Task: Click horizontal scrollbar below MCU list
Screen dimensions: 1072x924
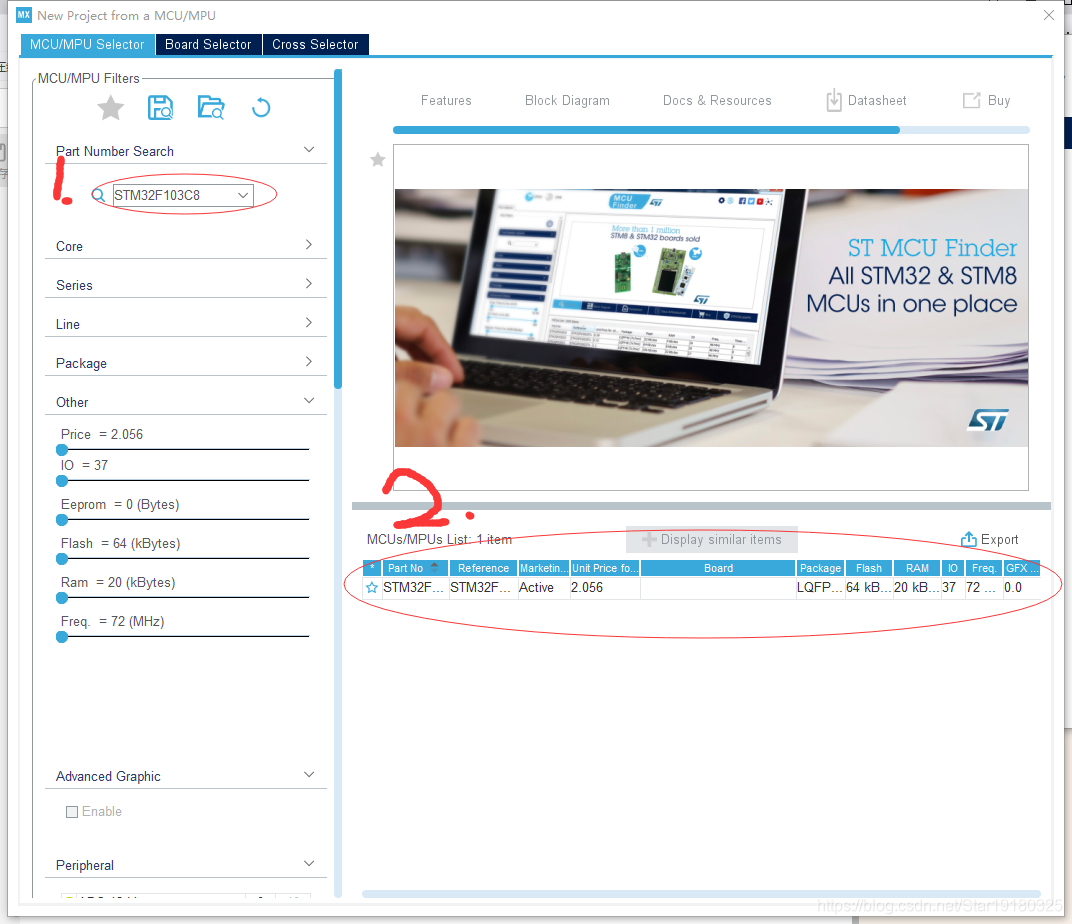Action: tap(701, 893)
